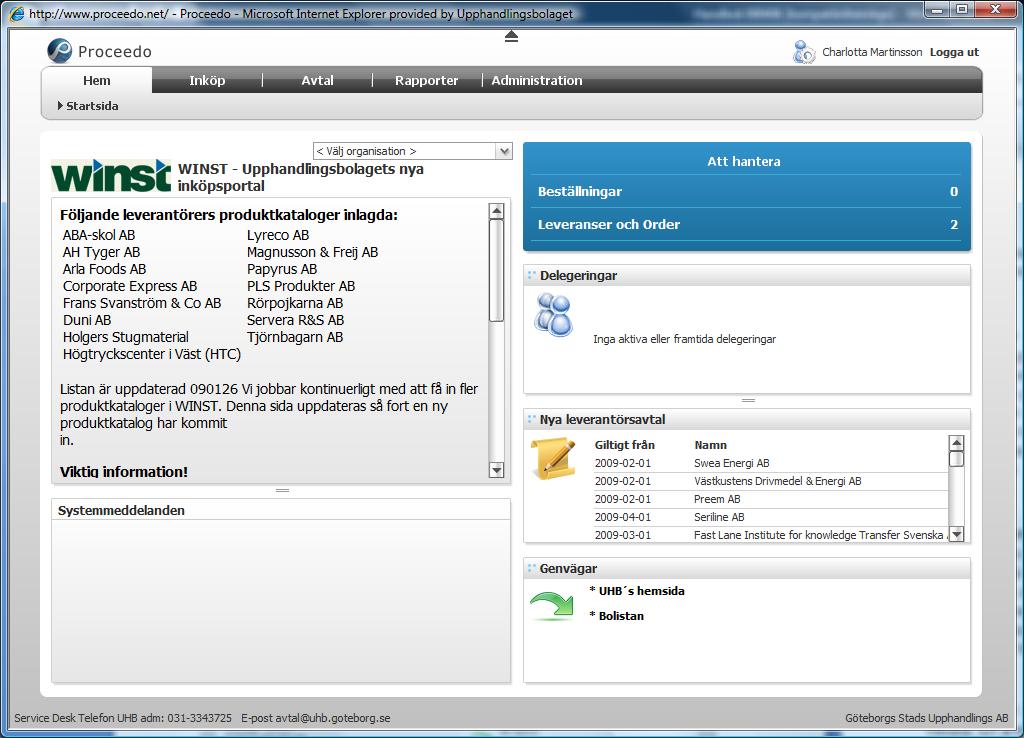Click Rörpojkarna AB in supplier list
The height and width of the screenshot is (738, 1024).
pos(295,303)
